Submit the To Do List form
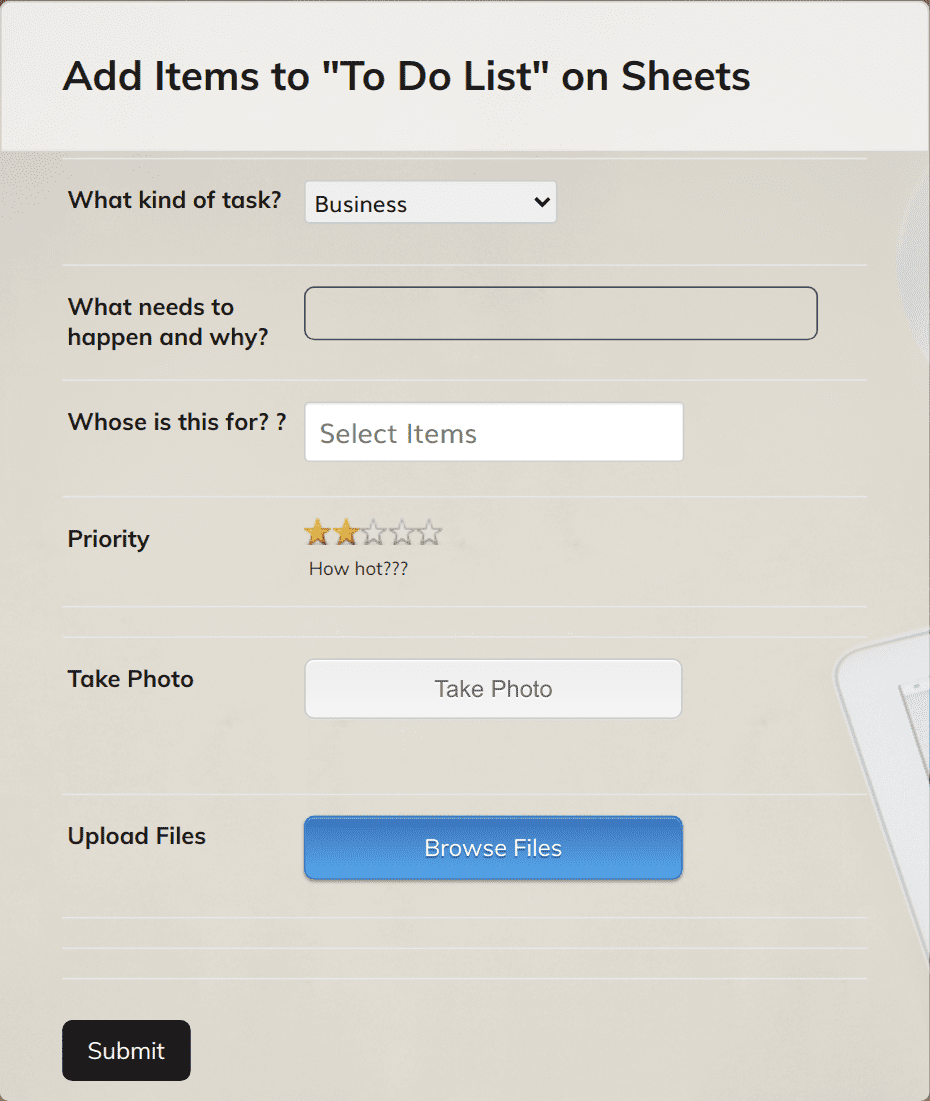Screen dimensions: 930x1101 point(126,1050)
